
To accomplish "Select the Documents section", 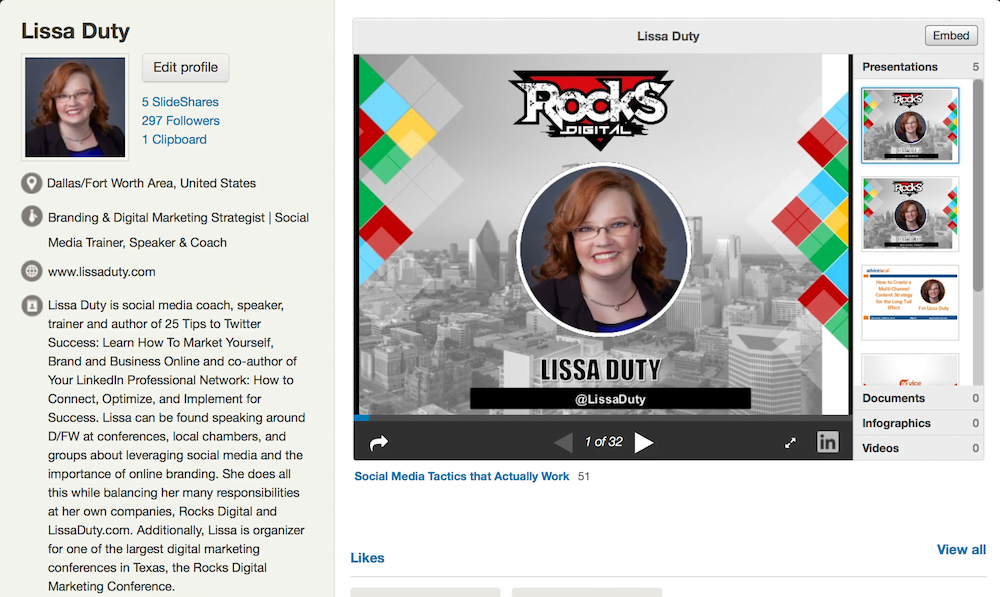I will (x=918, y=398).
